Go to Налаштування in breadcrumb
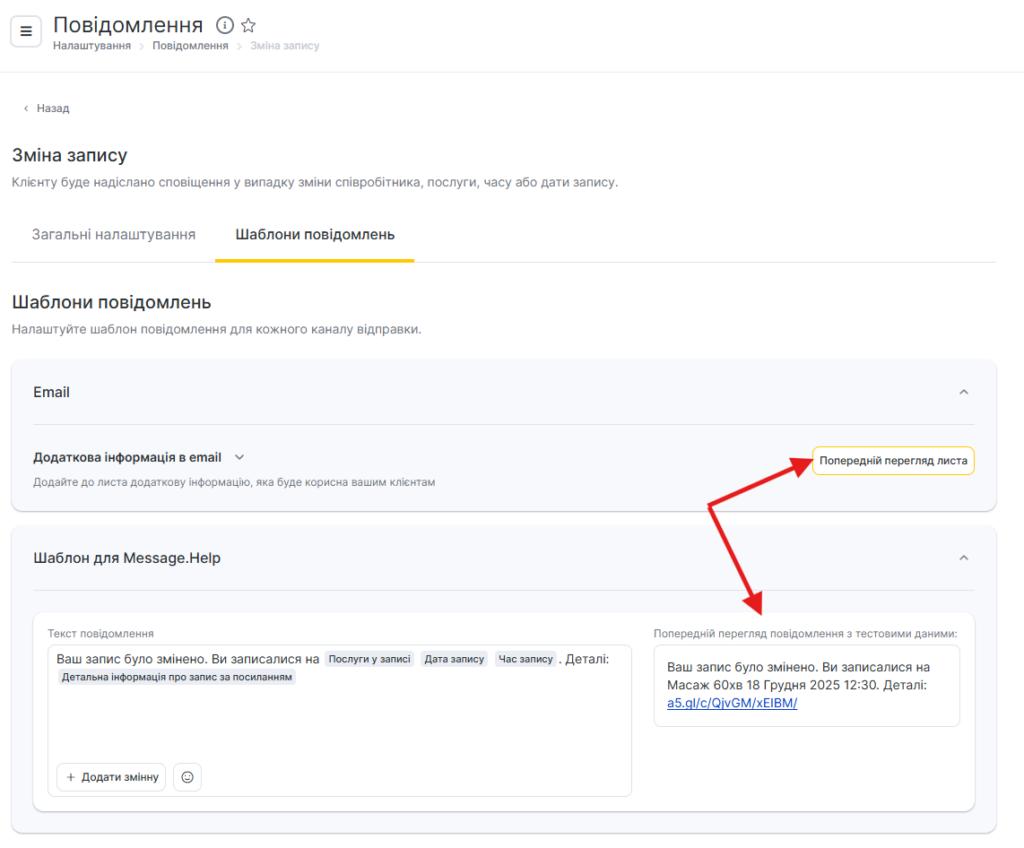 click(92, 46)
